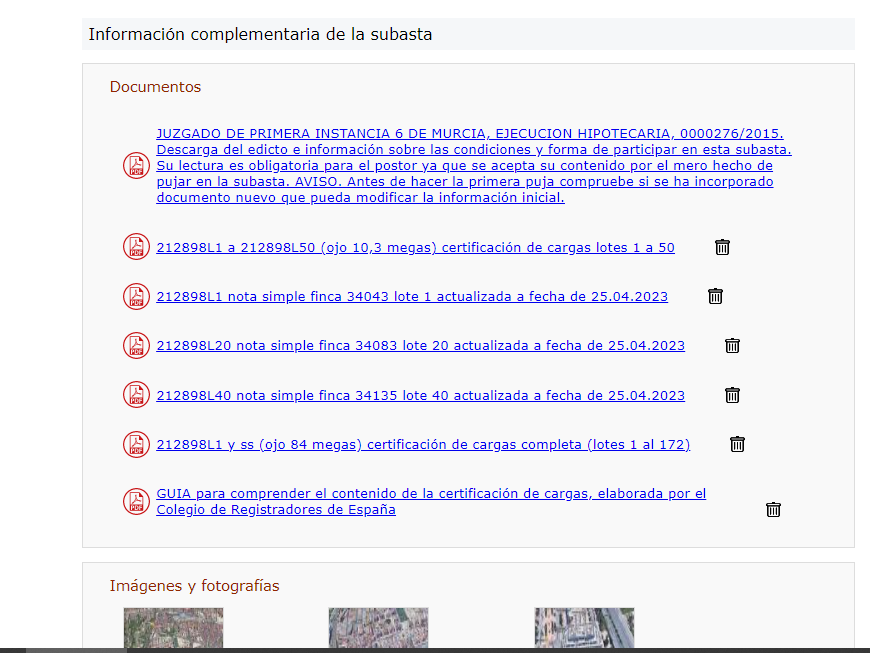Click the Documentos section heading
The image size is (870, 653).
click(155, 87)
